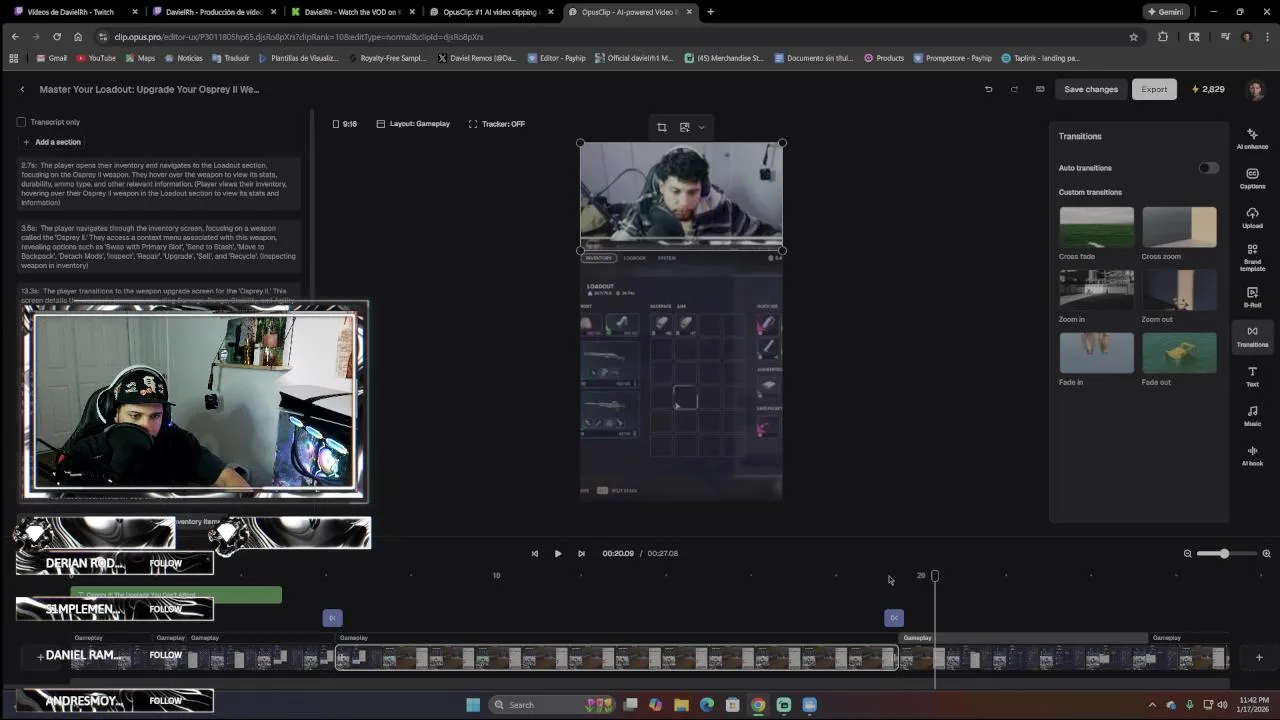
Task: Open Windows Start menu
Action: tap(473, 705)
